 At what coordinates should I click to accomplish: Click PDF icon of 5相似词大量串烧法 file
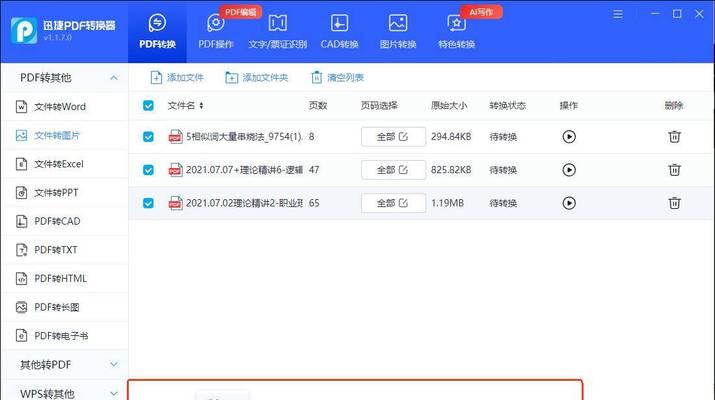tap(176, 137)
